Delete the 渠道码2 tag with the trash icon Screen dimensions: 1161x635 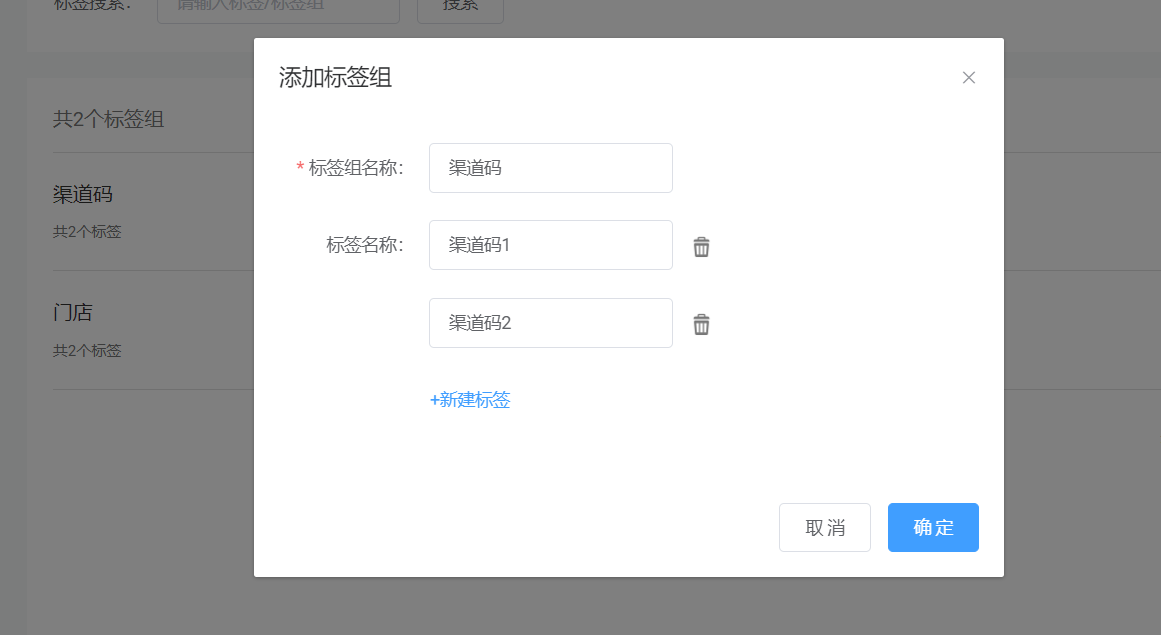pos(701,324)
